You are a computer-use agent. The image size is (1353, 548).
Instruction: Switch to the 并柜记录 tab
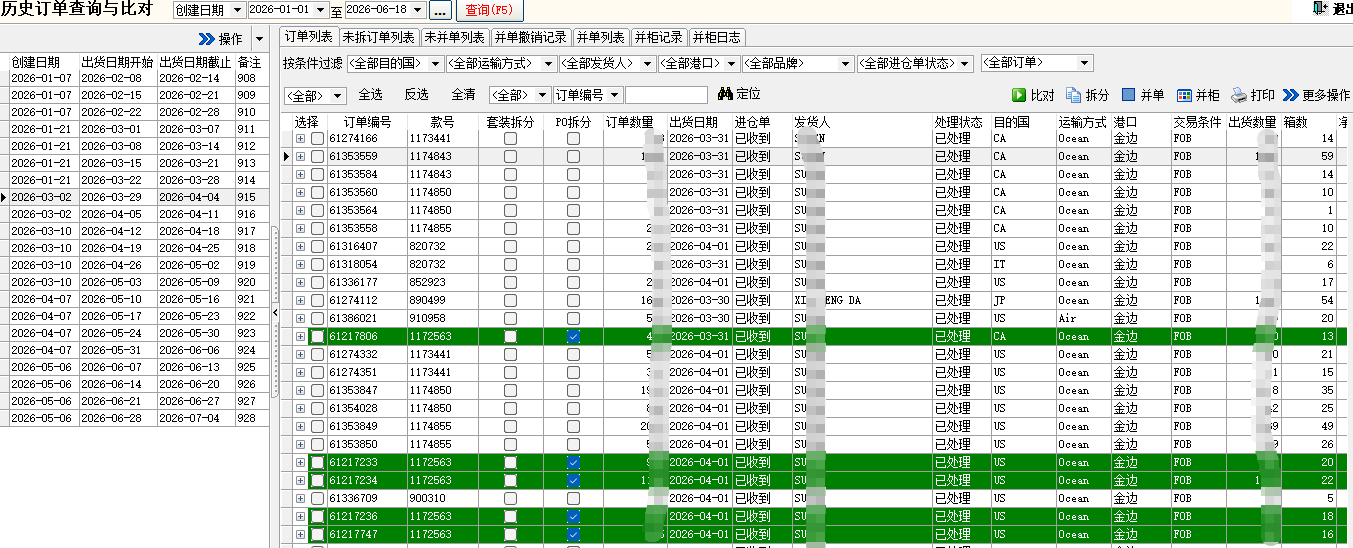[659, 37]
